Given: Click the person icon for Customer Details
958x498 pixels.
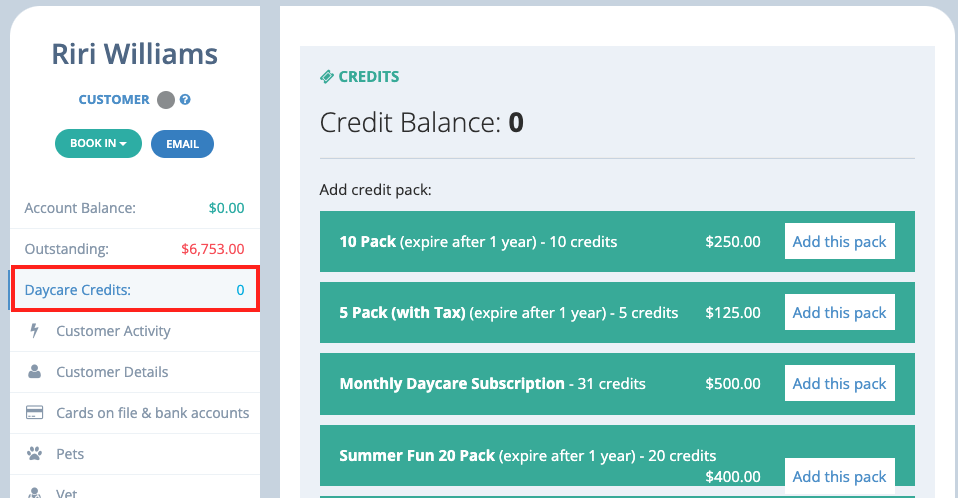Looking at the screenshot, I should point(34,372).
